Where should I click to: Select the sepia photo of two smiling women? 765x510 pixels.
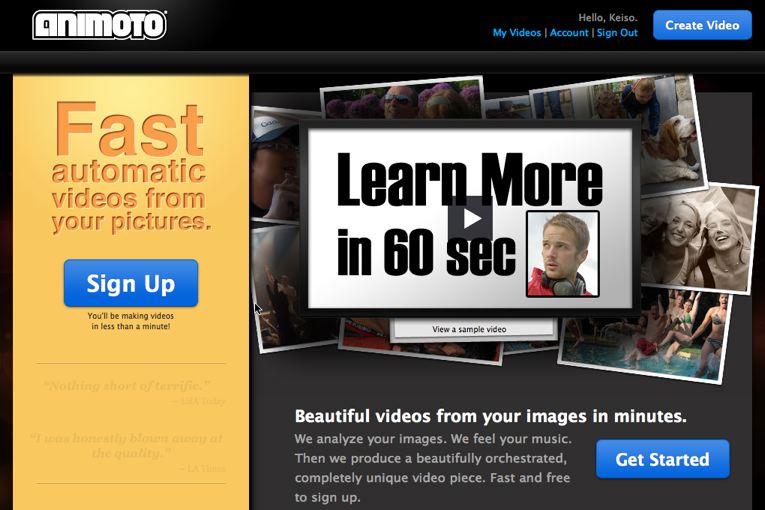(x=697, y=235)
